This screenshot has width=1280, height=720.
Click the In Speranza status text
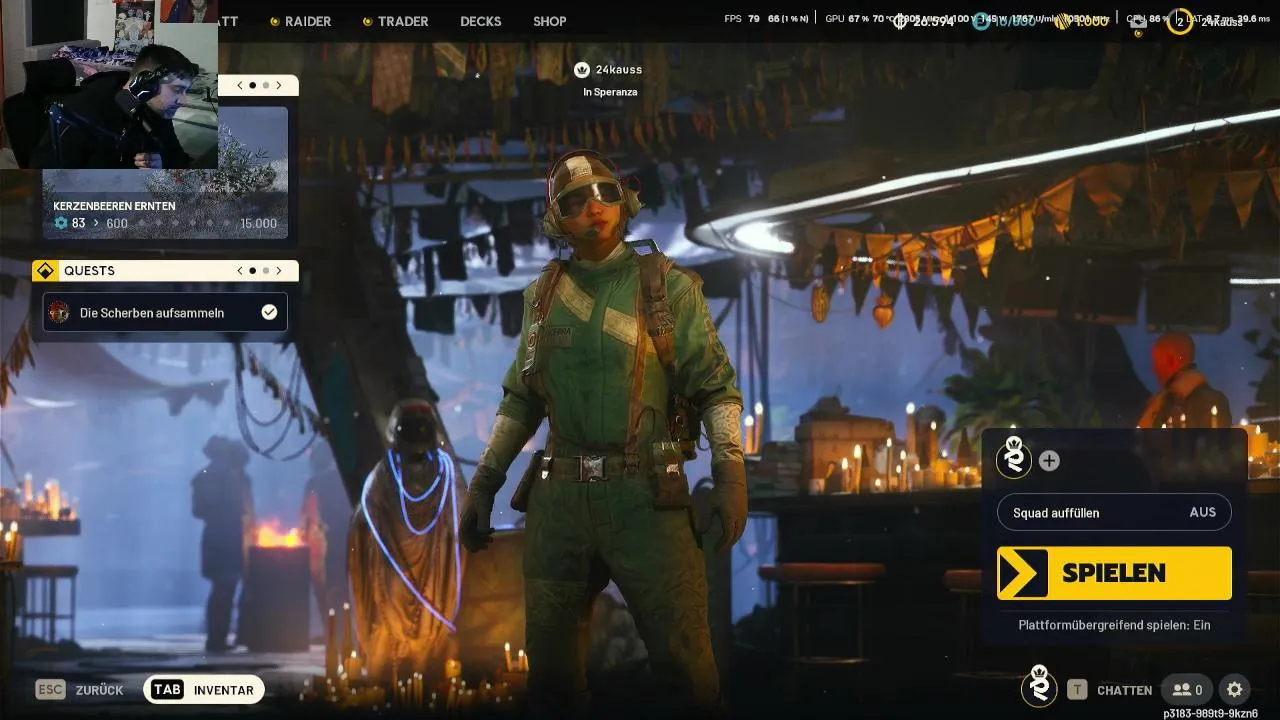[610, 92]
